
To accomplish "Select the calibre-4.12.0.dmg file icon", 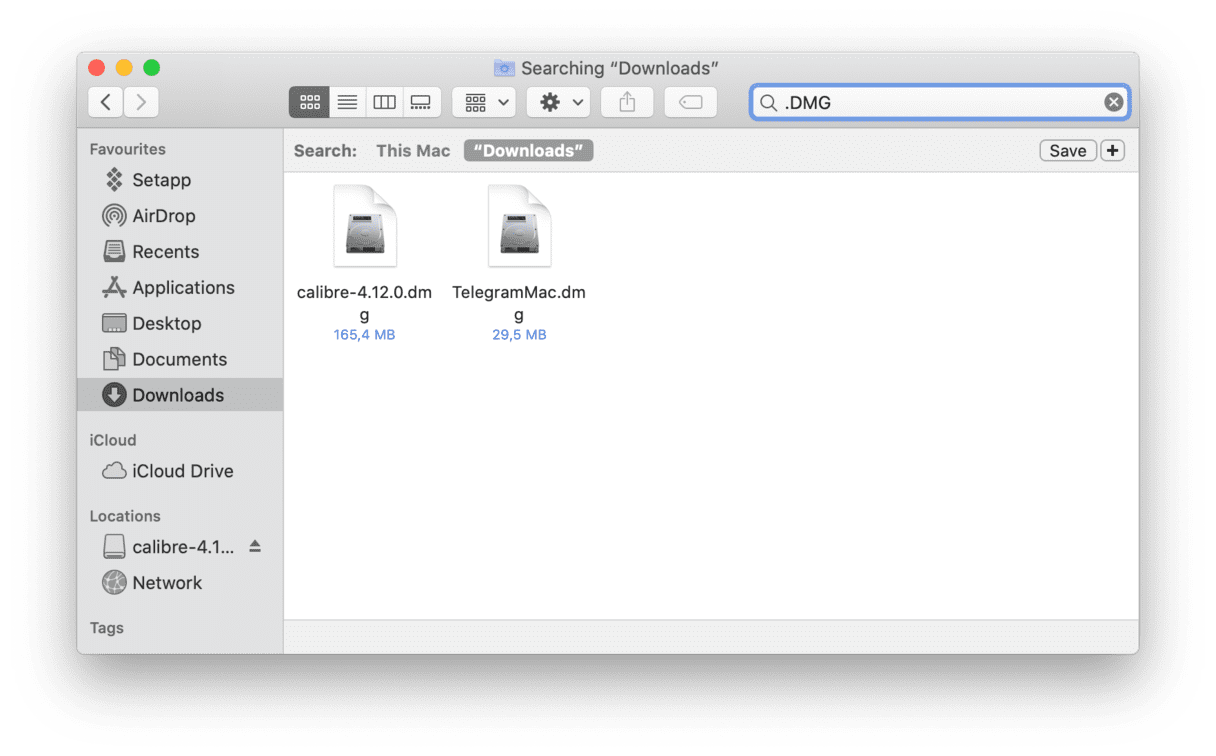I will point(364,226).
